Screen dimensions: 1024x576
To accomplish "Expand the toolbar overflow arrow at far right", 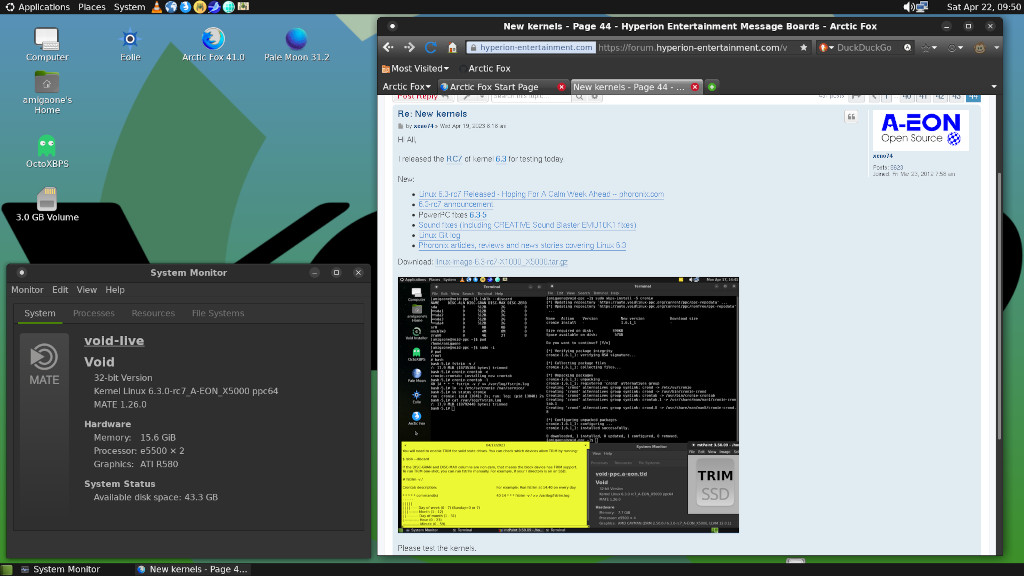I will 997,48.
